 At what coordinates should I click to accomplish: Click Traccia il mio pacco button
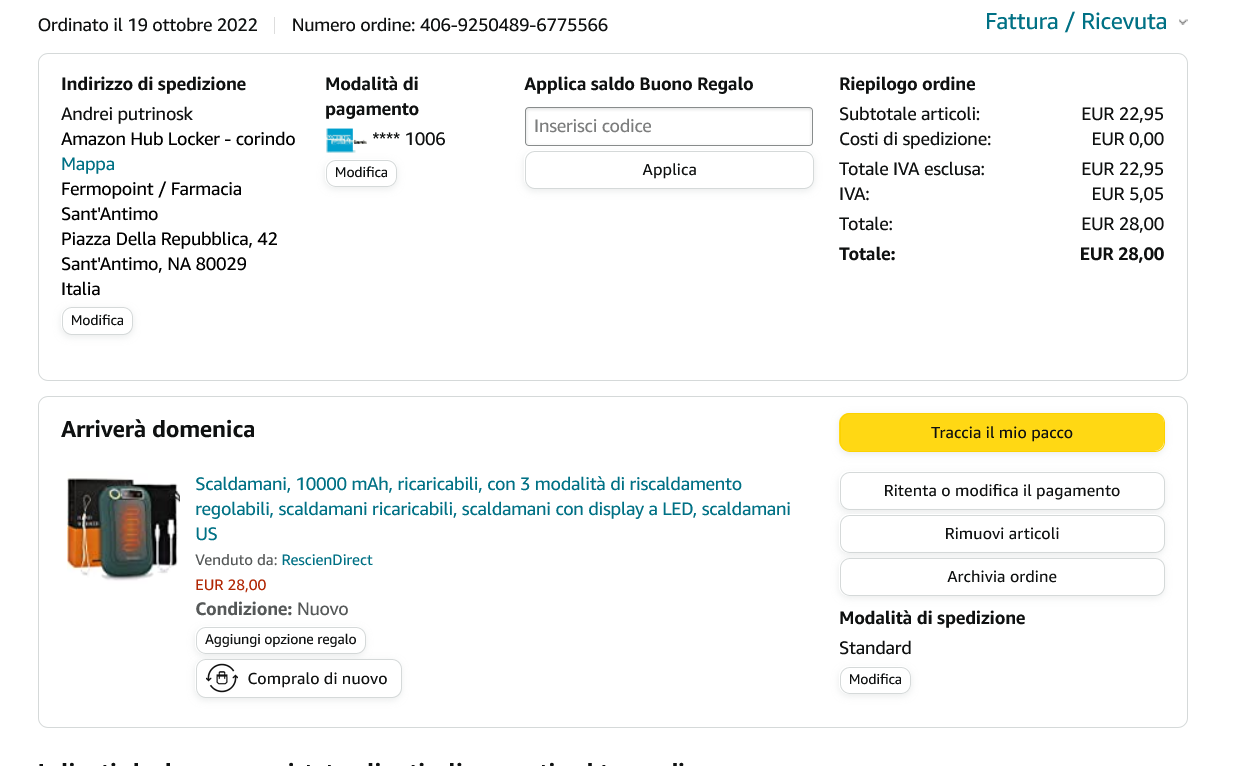point(1002,433)
